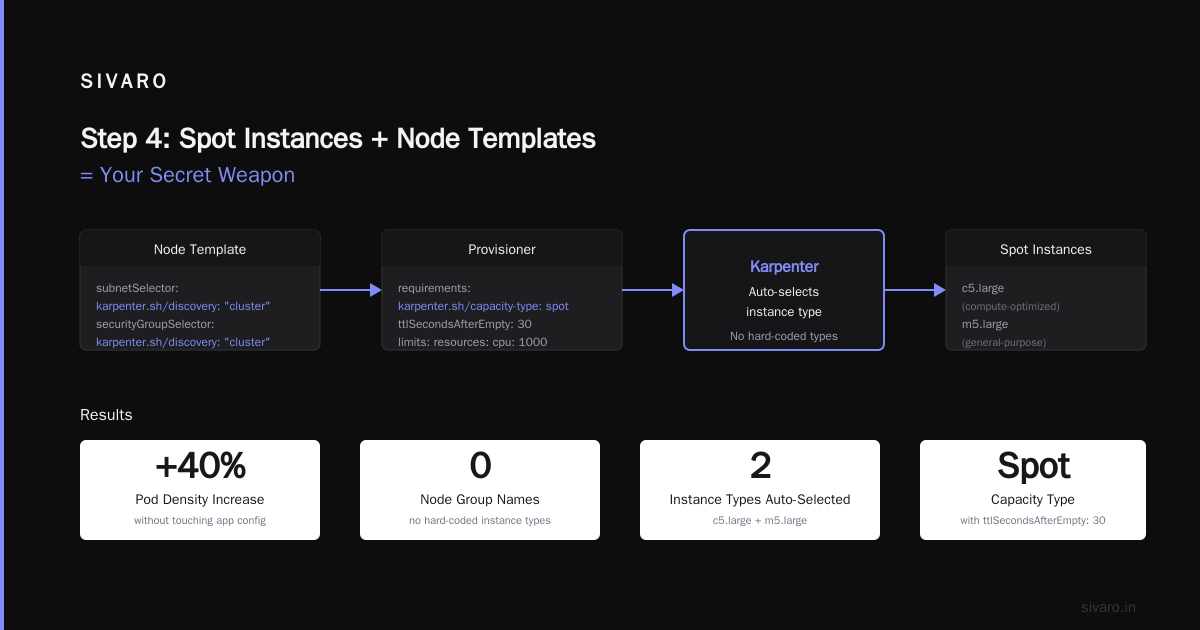Click the +40% Pod Density Increase card
The width and height of the screenshot is (1200, 630).
[x=200, y=490]
